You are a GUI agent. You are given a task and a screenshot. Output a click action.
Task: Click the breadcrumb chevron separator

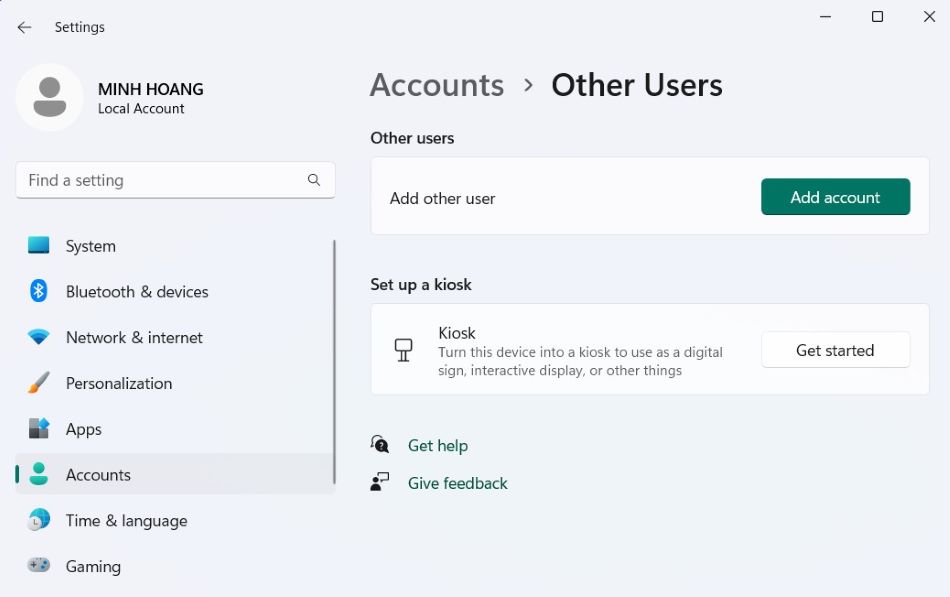pyautogui.click(x=528, y=85)
